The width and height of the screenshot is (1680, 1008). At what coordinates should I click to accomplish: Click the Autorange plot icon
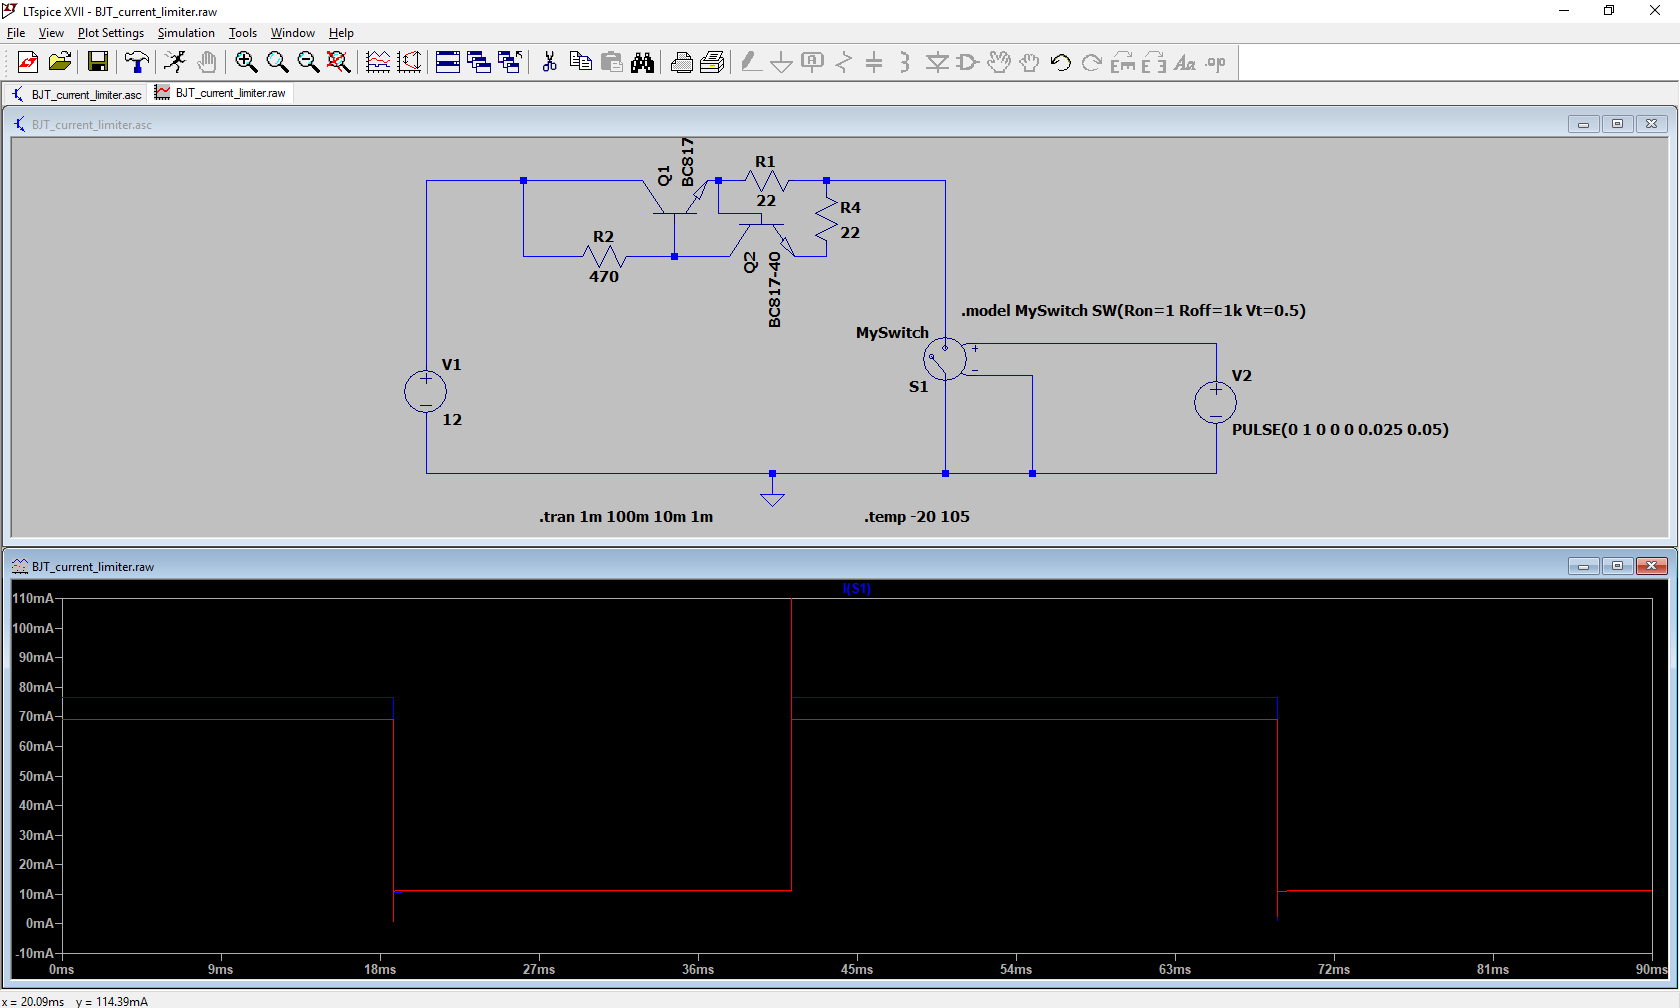coord(378,62)
